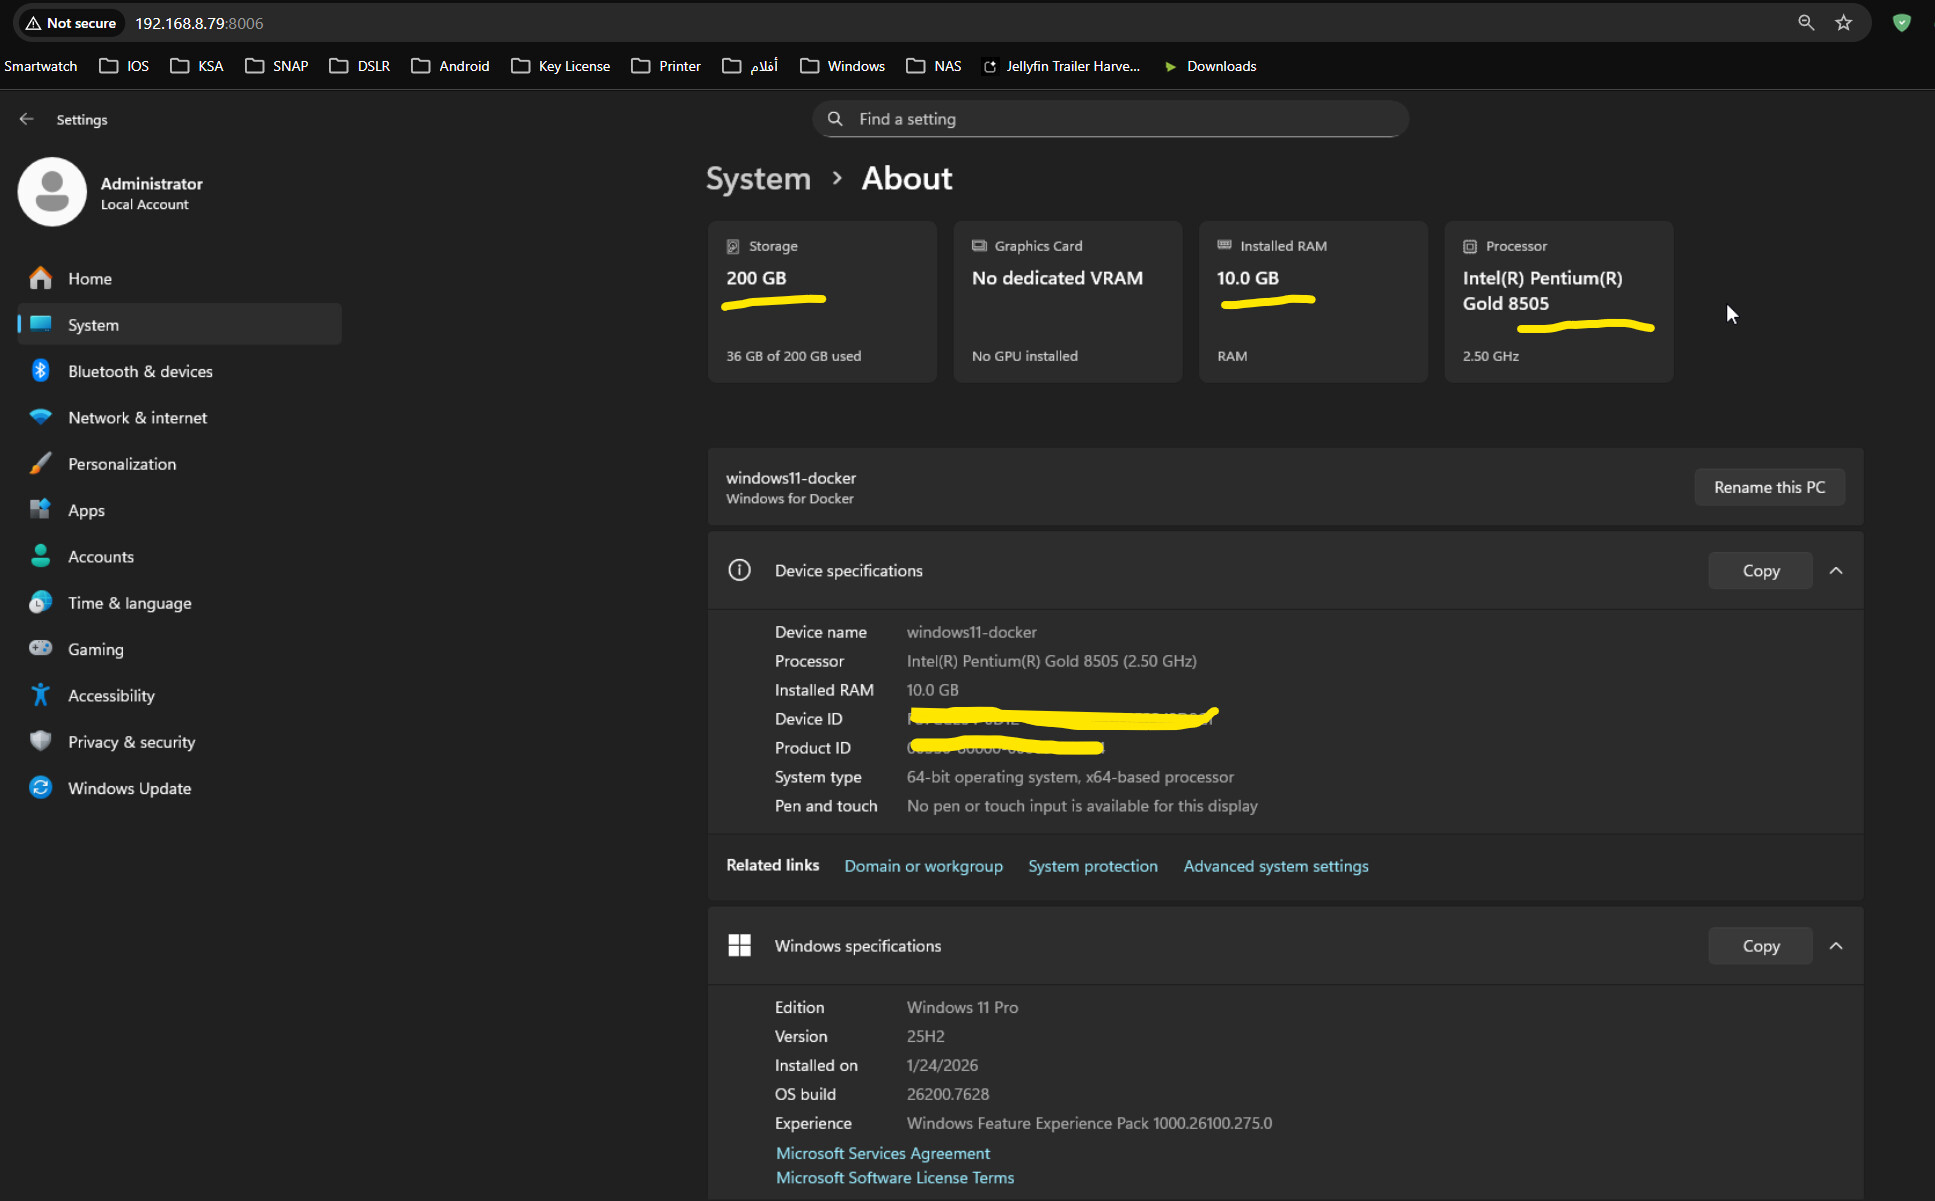Copy the Device specifications

[1760, 571]
